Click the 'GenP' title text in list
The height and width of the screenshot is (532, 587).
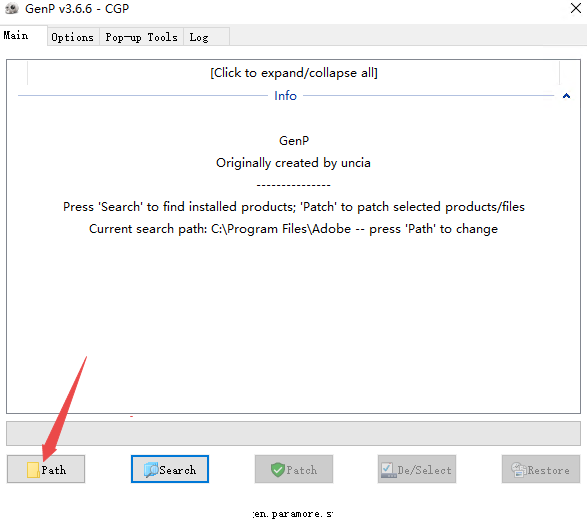(x=294, y=141)
